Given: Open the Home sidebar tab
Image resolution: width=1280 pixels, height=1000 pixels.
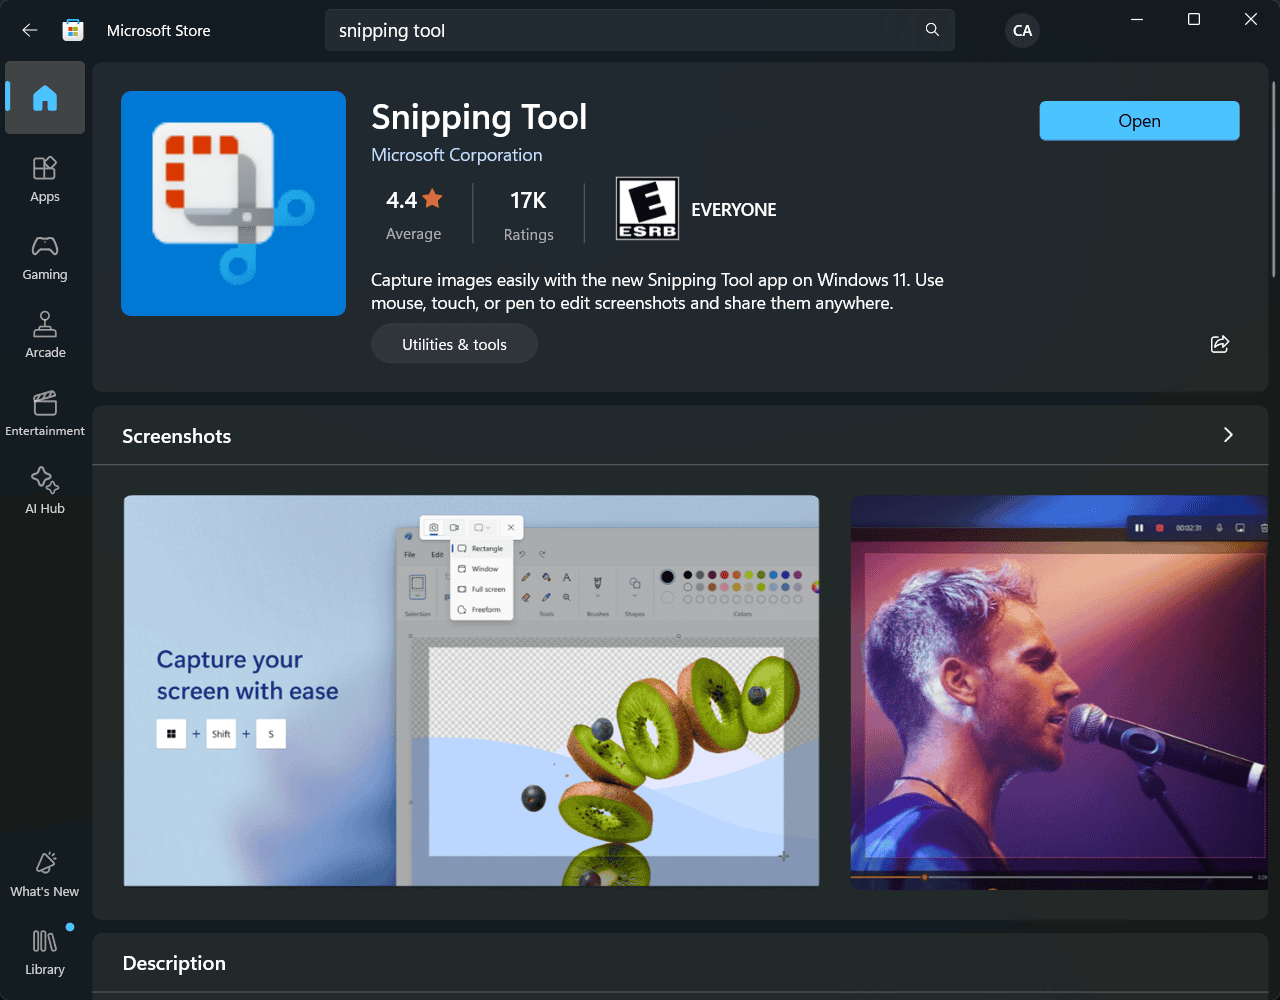Looking at the screenshot, I should point(45,98).
